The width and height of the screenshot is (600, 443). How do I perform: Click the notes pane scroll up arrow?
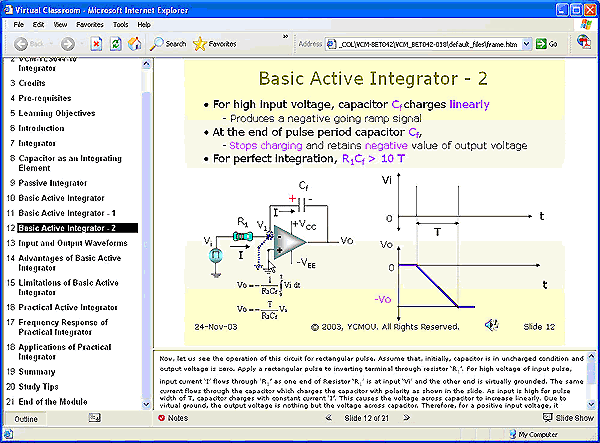point(591,357)
